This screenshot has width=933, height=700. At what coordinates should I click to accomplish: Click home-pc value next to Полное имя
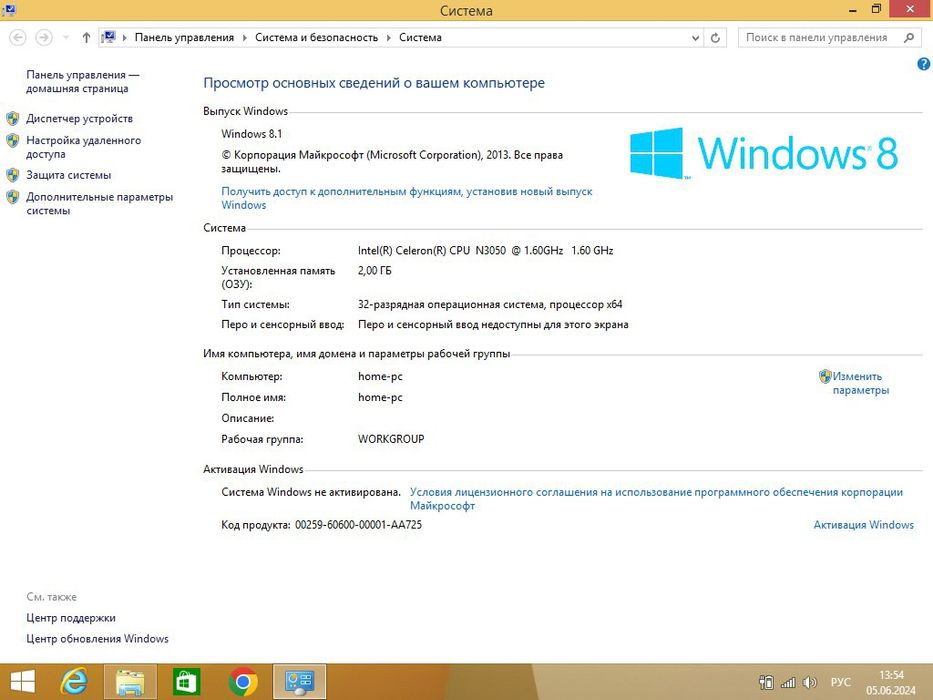point(380,398)
